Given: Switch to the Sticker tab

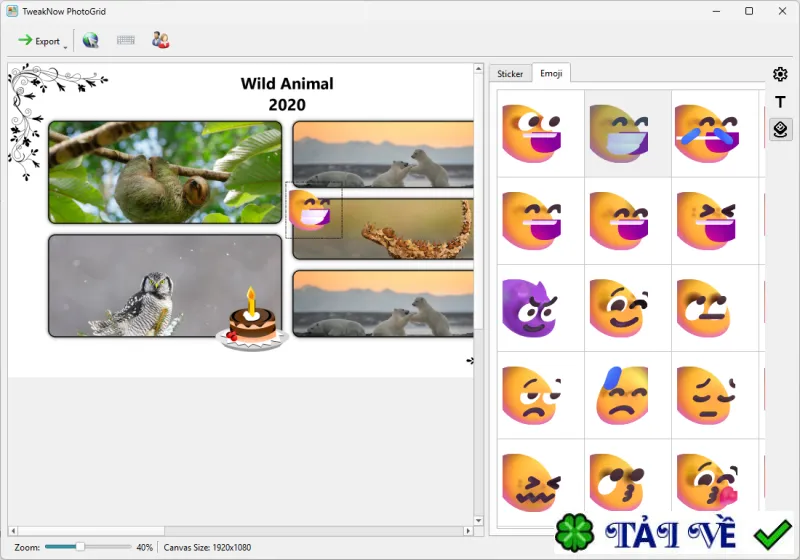Looking at the screenshot, I should [510, 73].
